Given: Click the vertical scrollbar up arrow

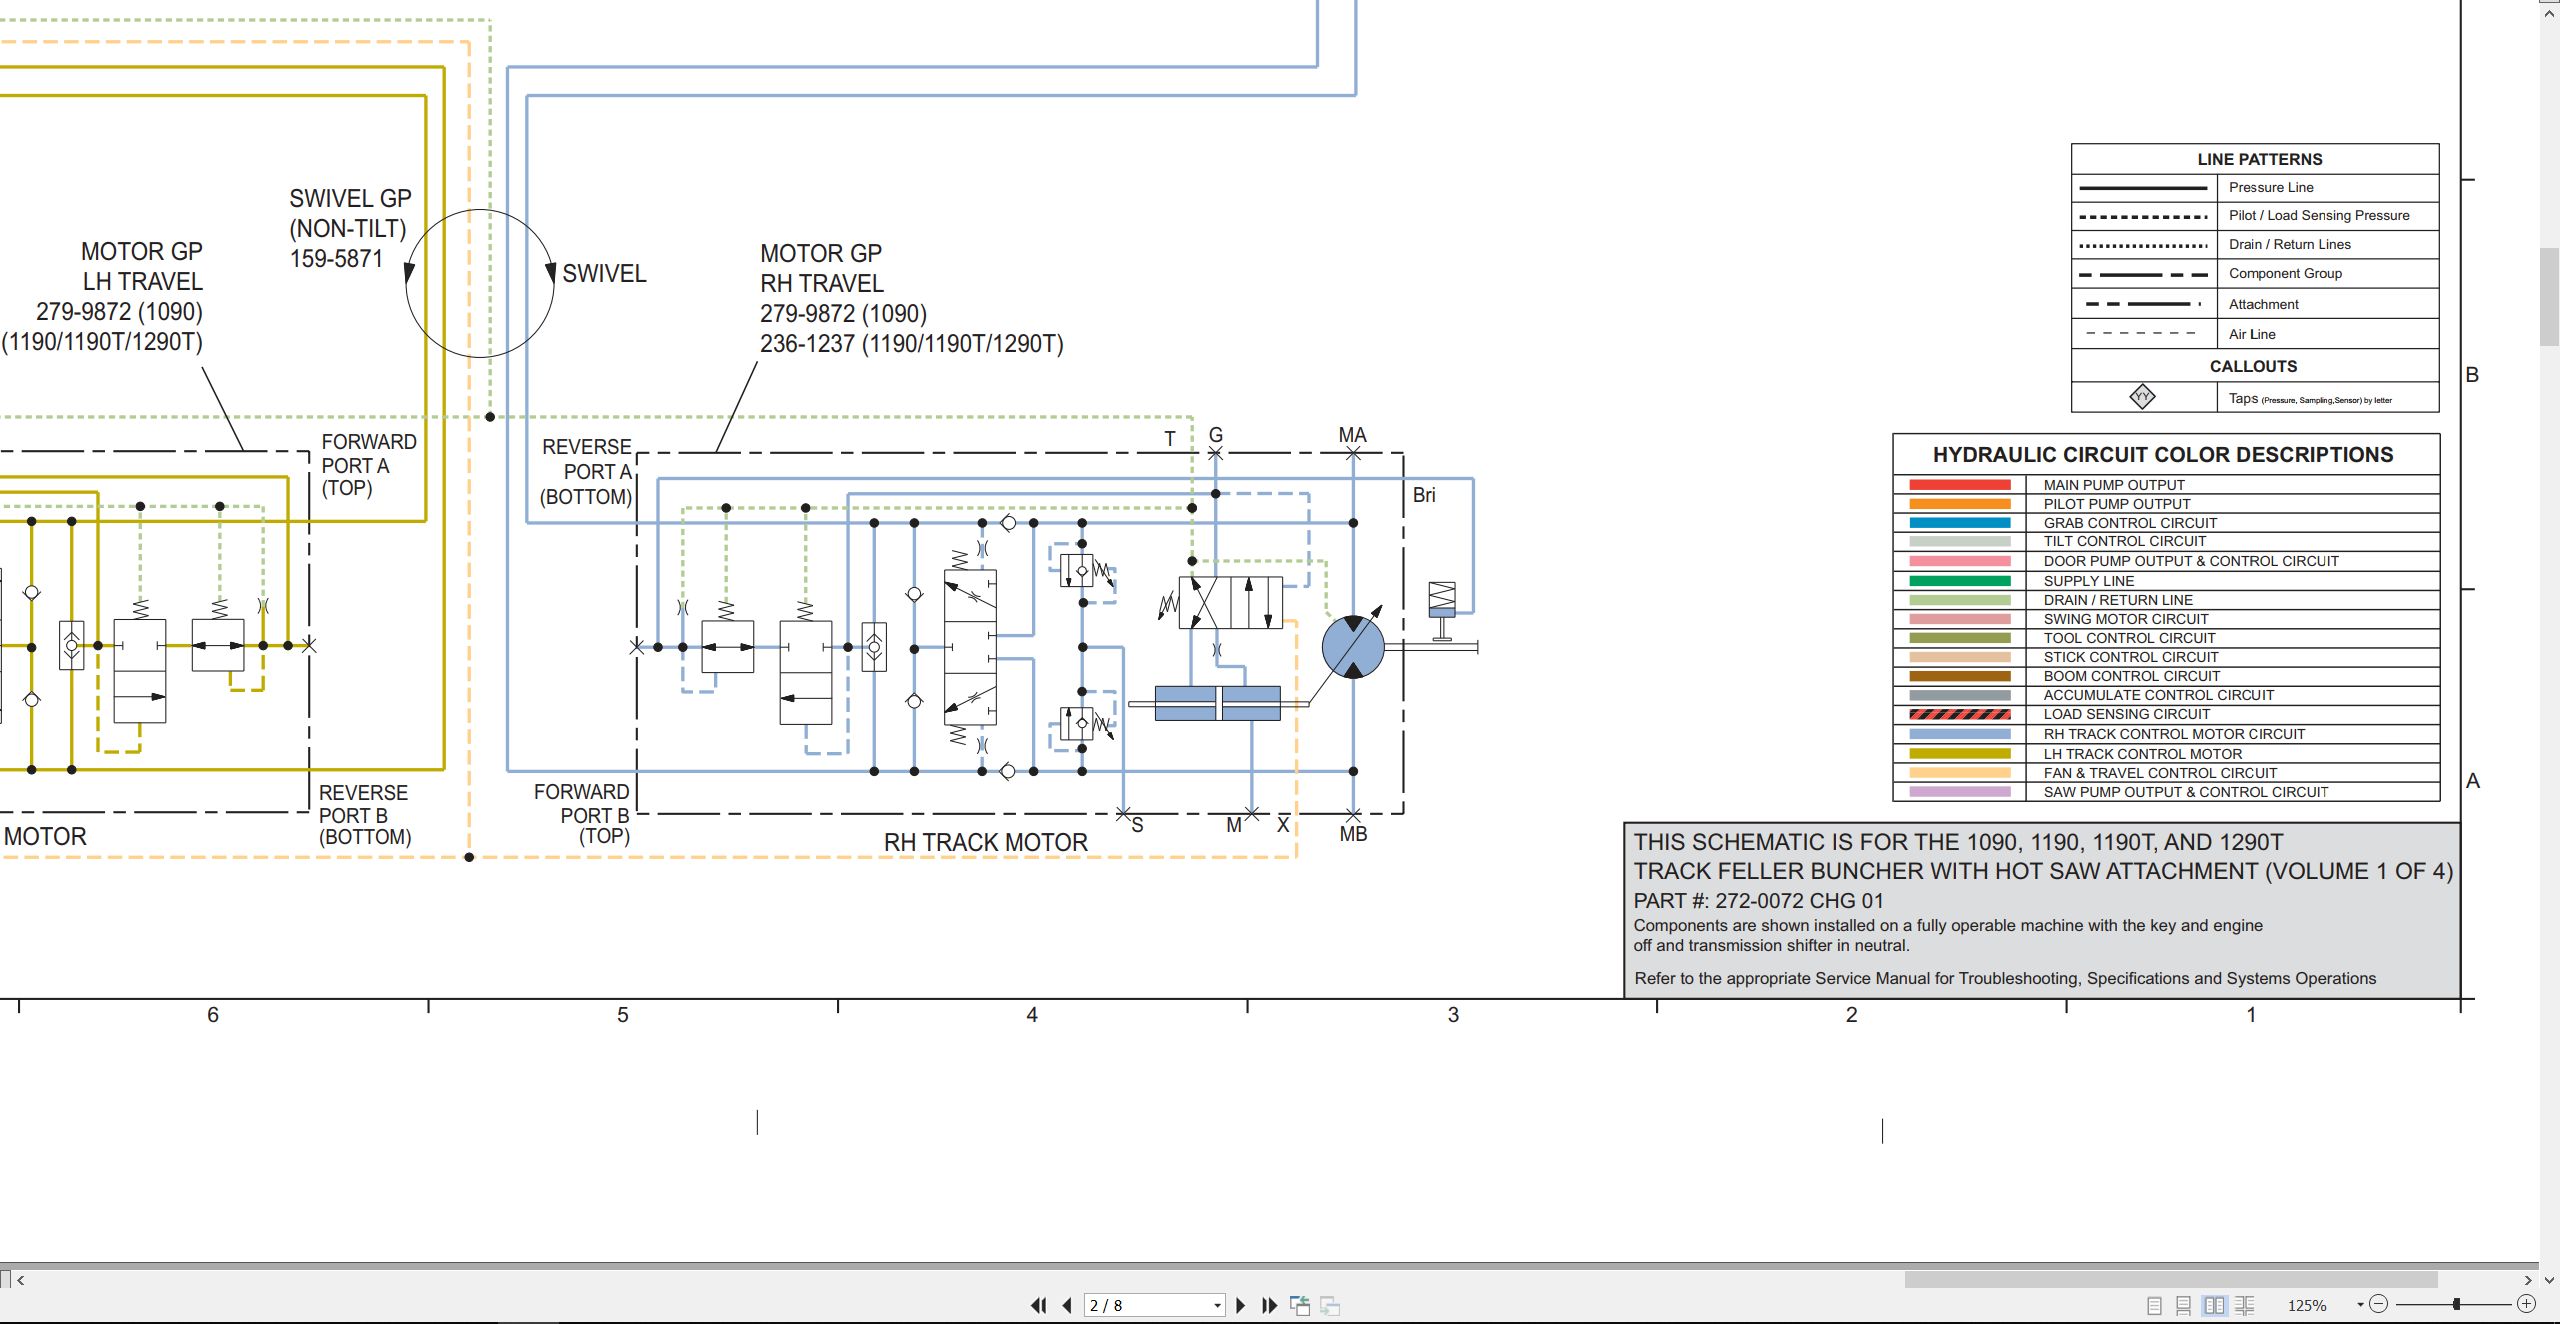Looking at the screenshot, I should 2549,12.
